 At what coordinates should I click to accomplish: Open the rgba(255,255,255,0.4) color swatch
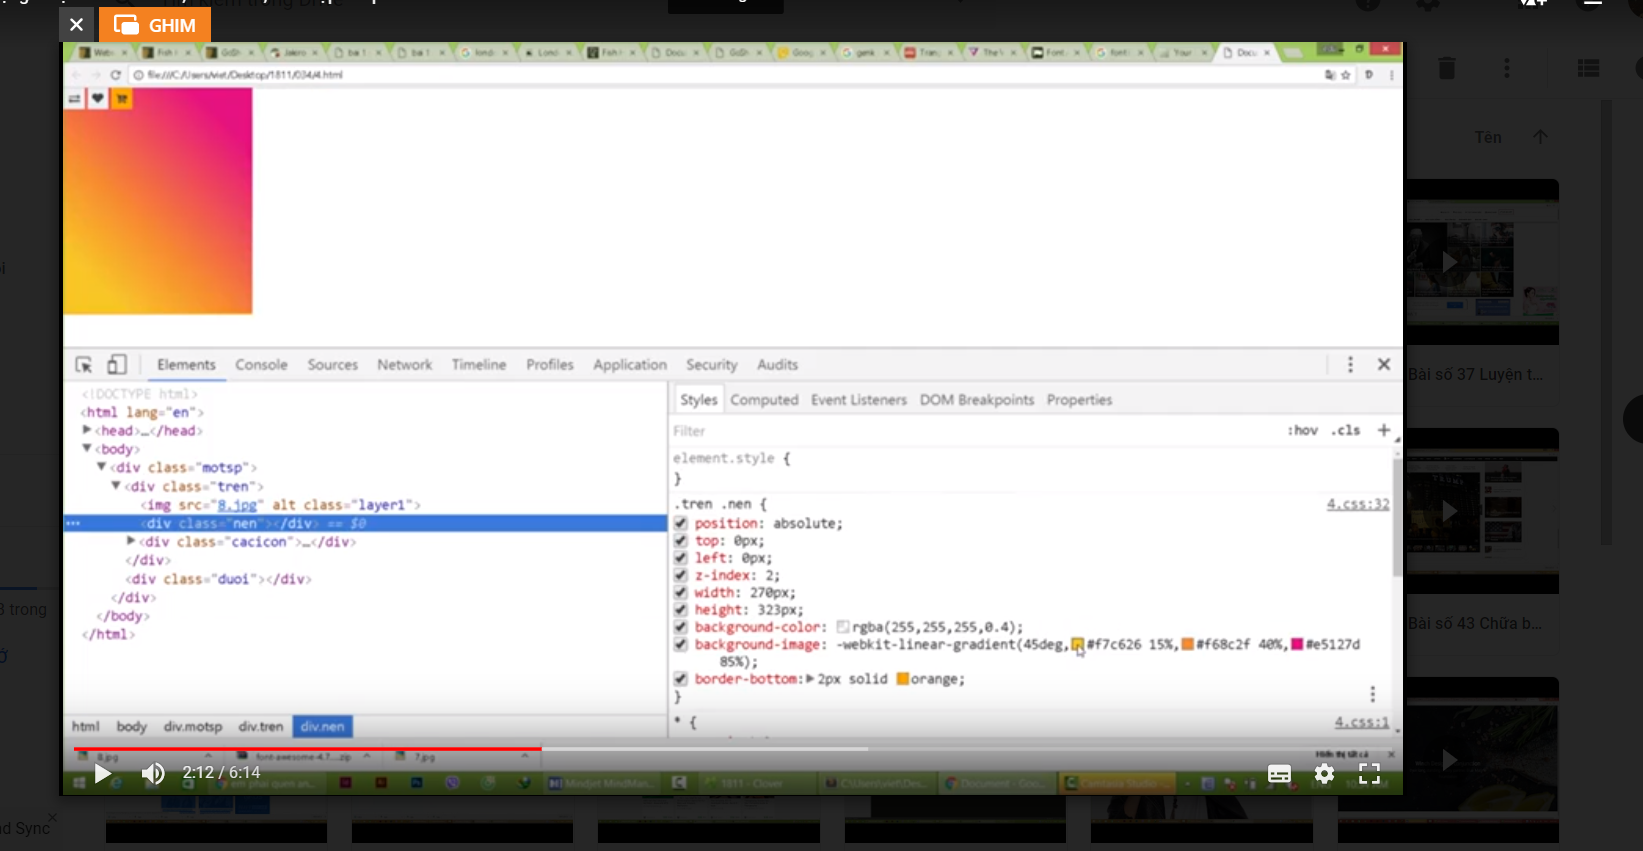click(x=843, y=627)
